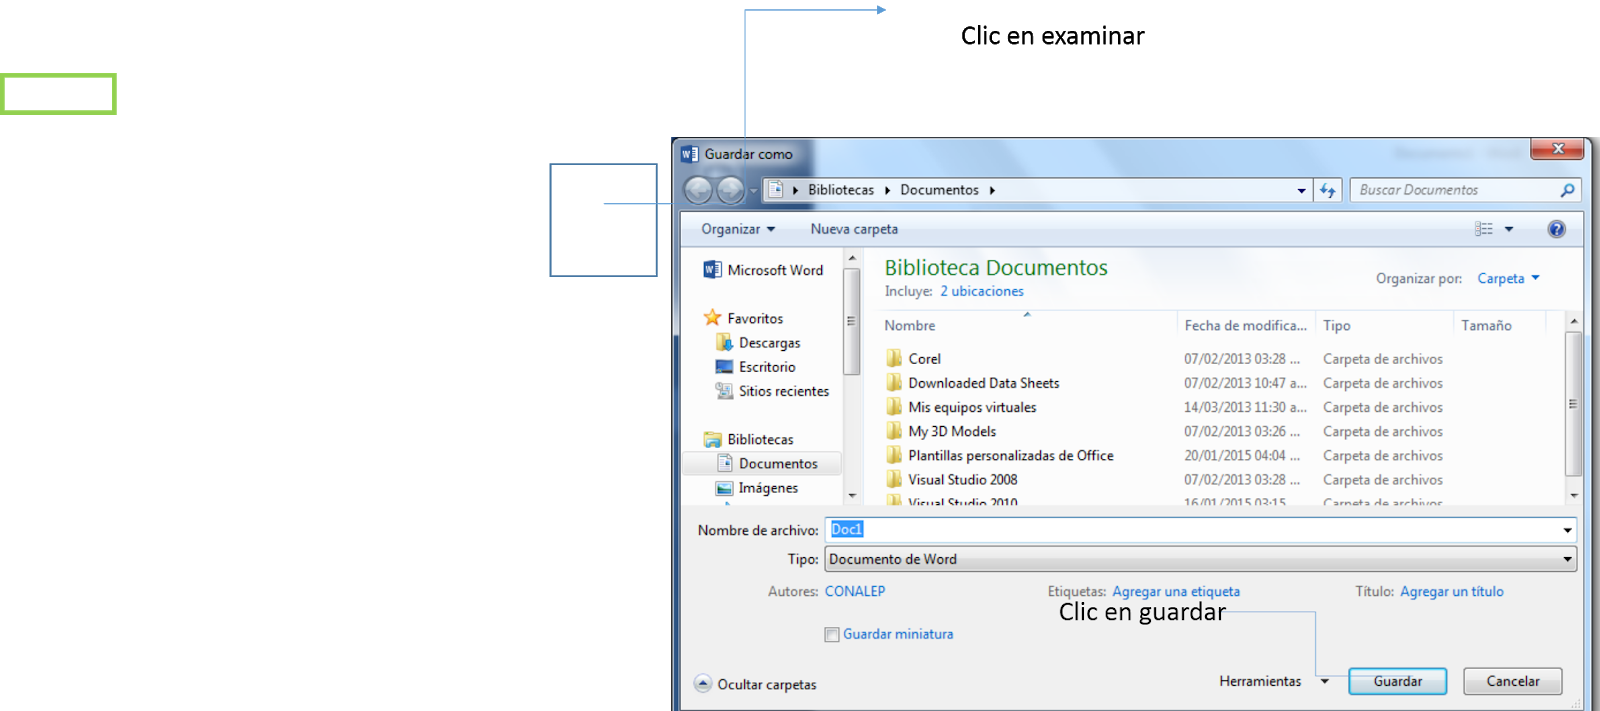This screenshot has width=1600, height=711.
Task: Open the help question mark icon
Action: pyautogui.click(x=1556, y=229)
